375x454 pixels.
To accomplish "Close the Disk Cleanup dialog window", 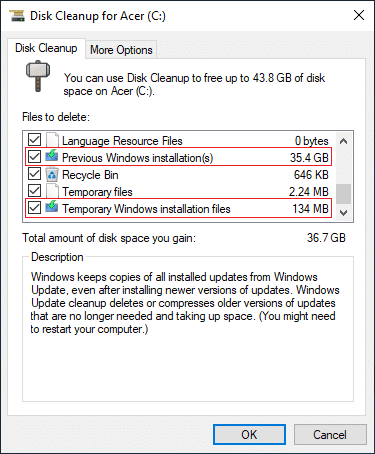I will pyautogui.click(x=359, y=15).
